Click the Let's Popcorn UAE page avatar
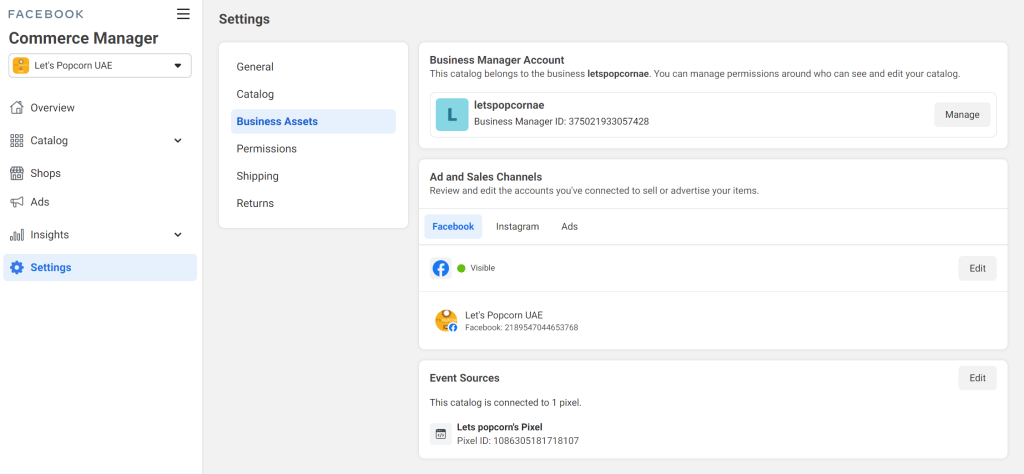1024x474 pixels. (x=446, y=321)
